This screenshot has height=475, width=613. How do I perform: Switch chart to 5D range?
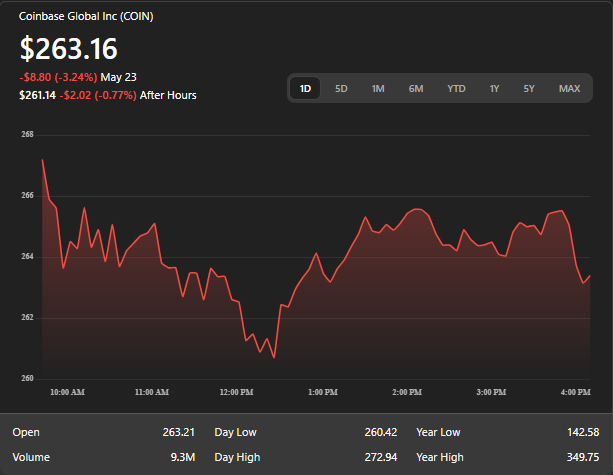pos(341,88)
